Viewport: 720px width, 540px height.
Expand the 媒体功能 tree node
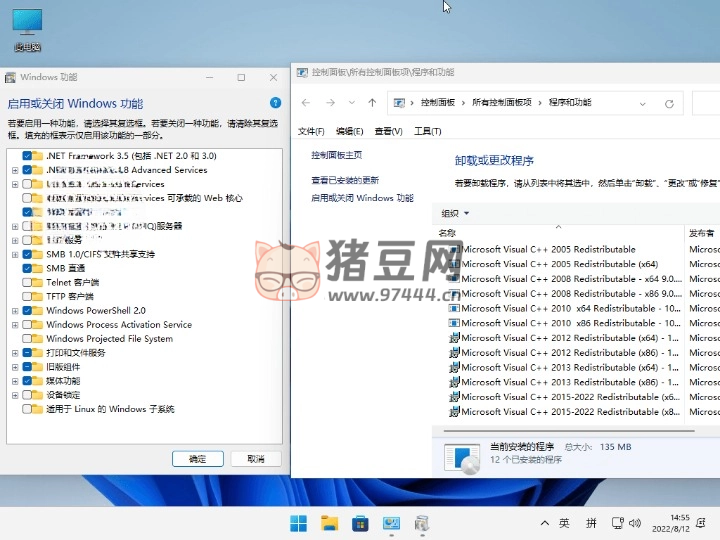pyautogui.click(x=14, y=381)
